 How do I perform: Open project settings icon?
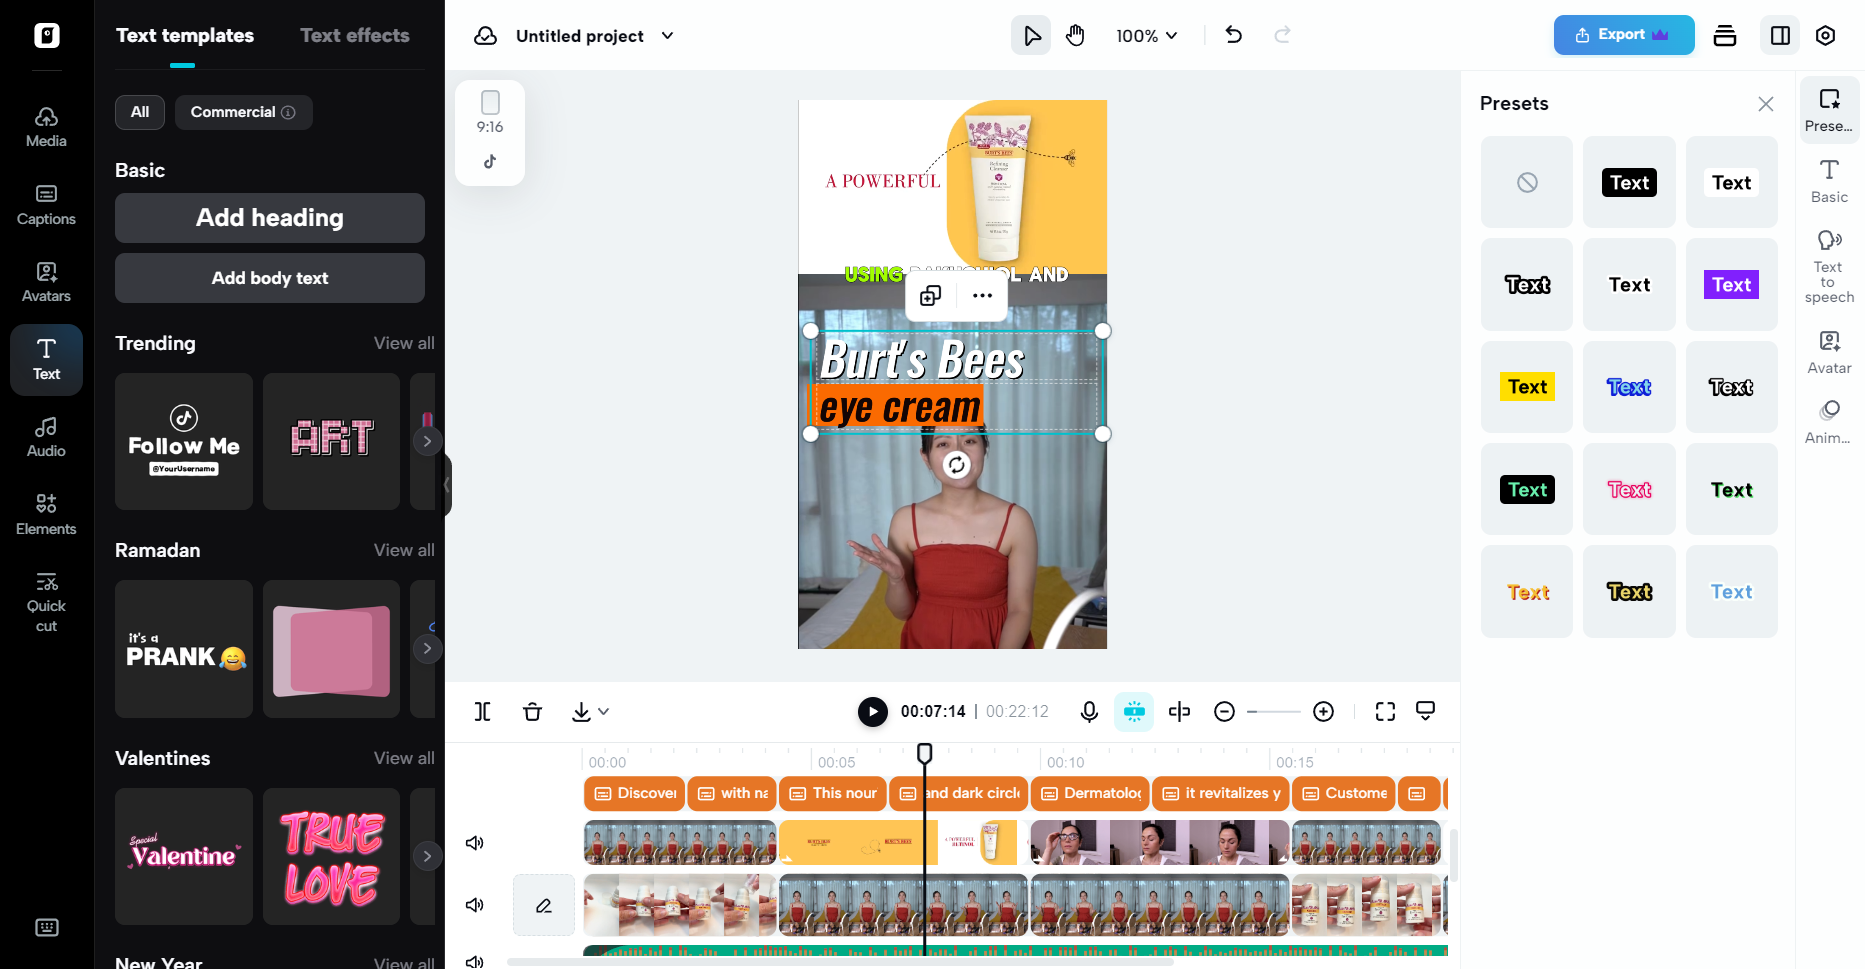coord(1826,36)
